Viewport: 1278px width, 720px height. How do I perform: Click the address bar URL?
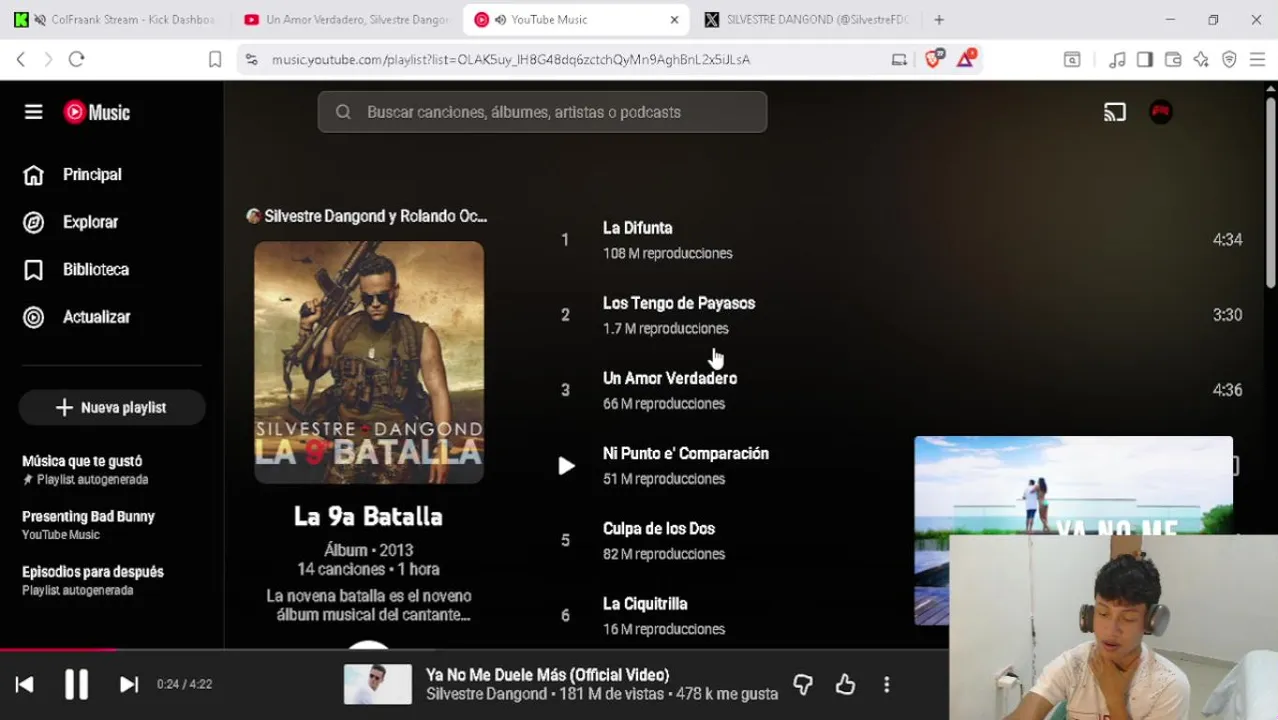(x=511, y=59)
